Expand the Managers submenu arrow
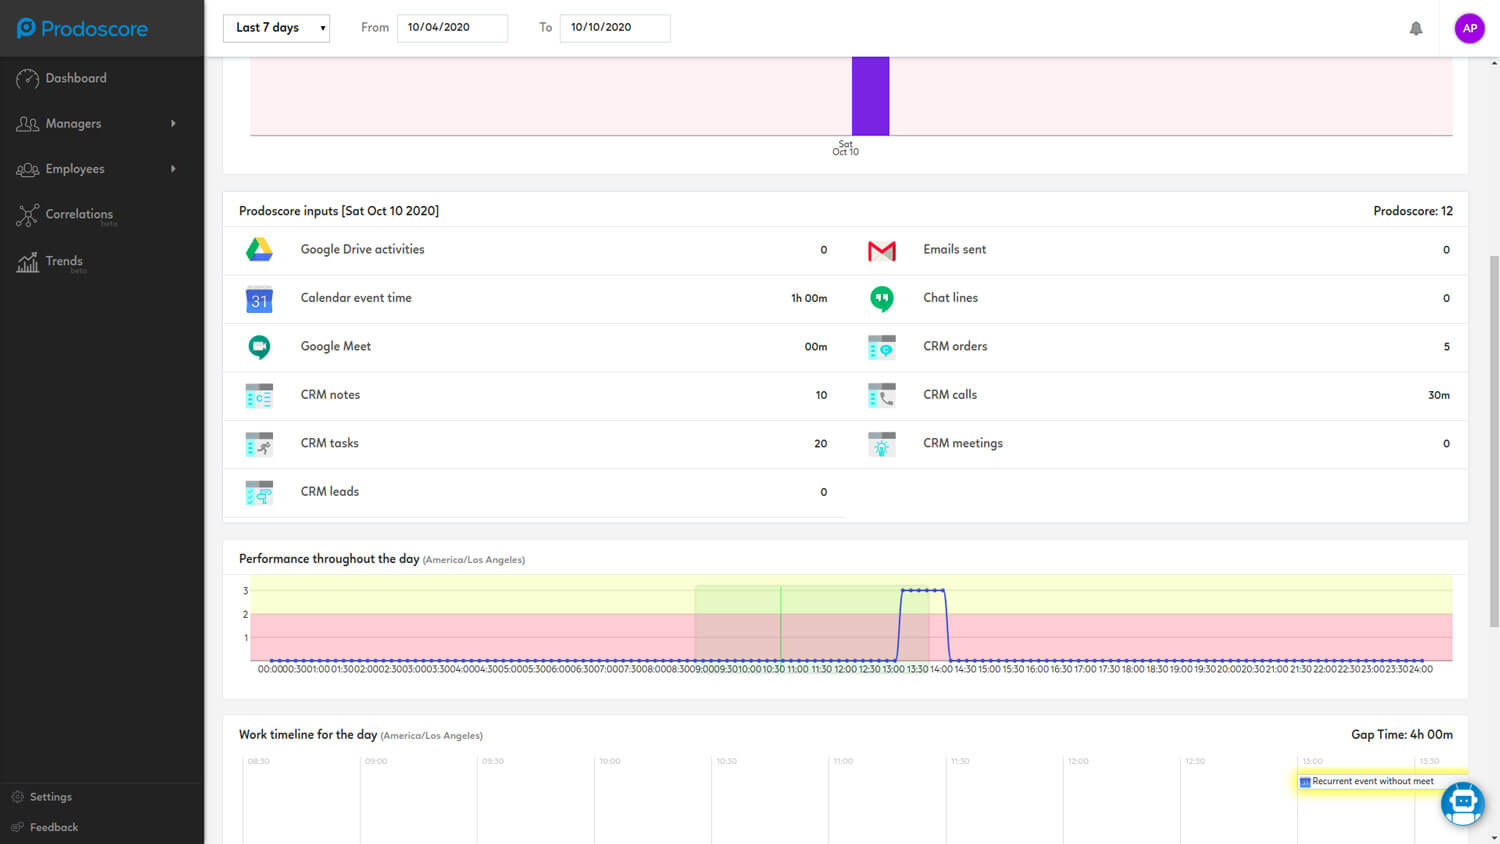1500x844 pixels. pyautogui.click(x=173, y=123)
